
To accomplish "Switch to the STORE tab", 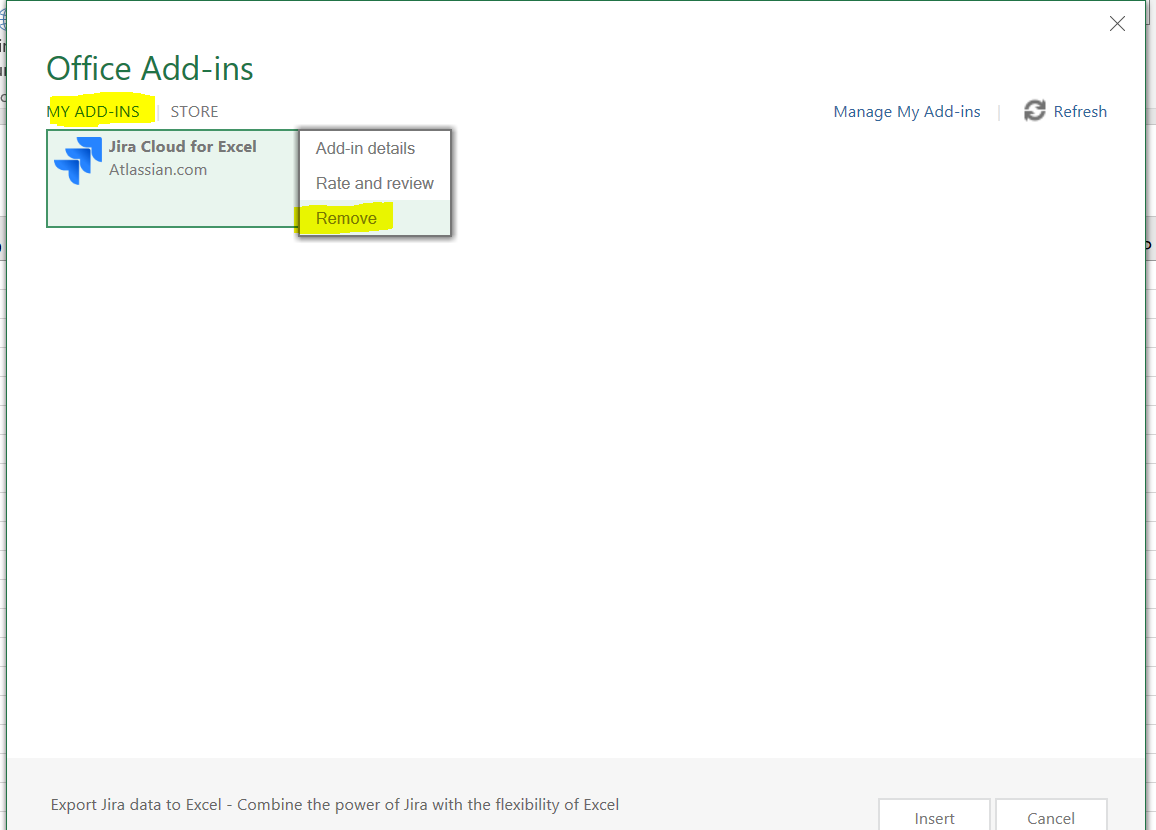I will (x=194, y=111).
